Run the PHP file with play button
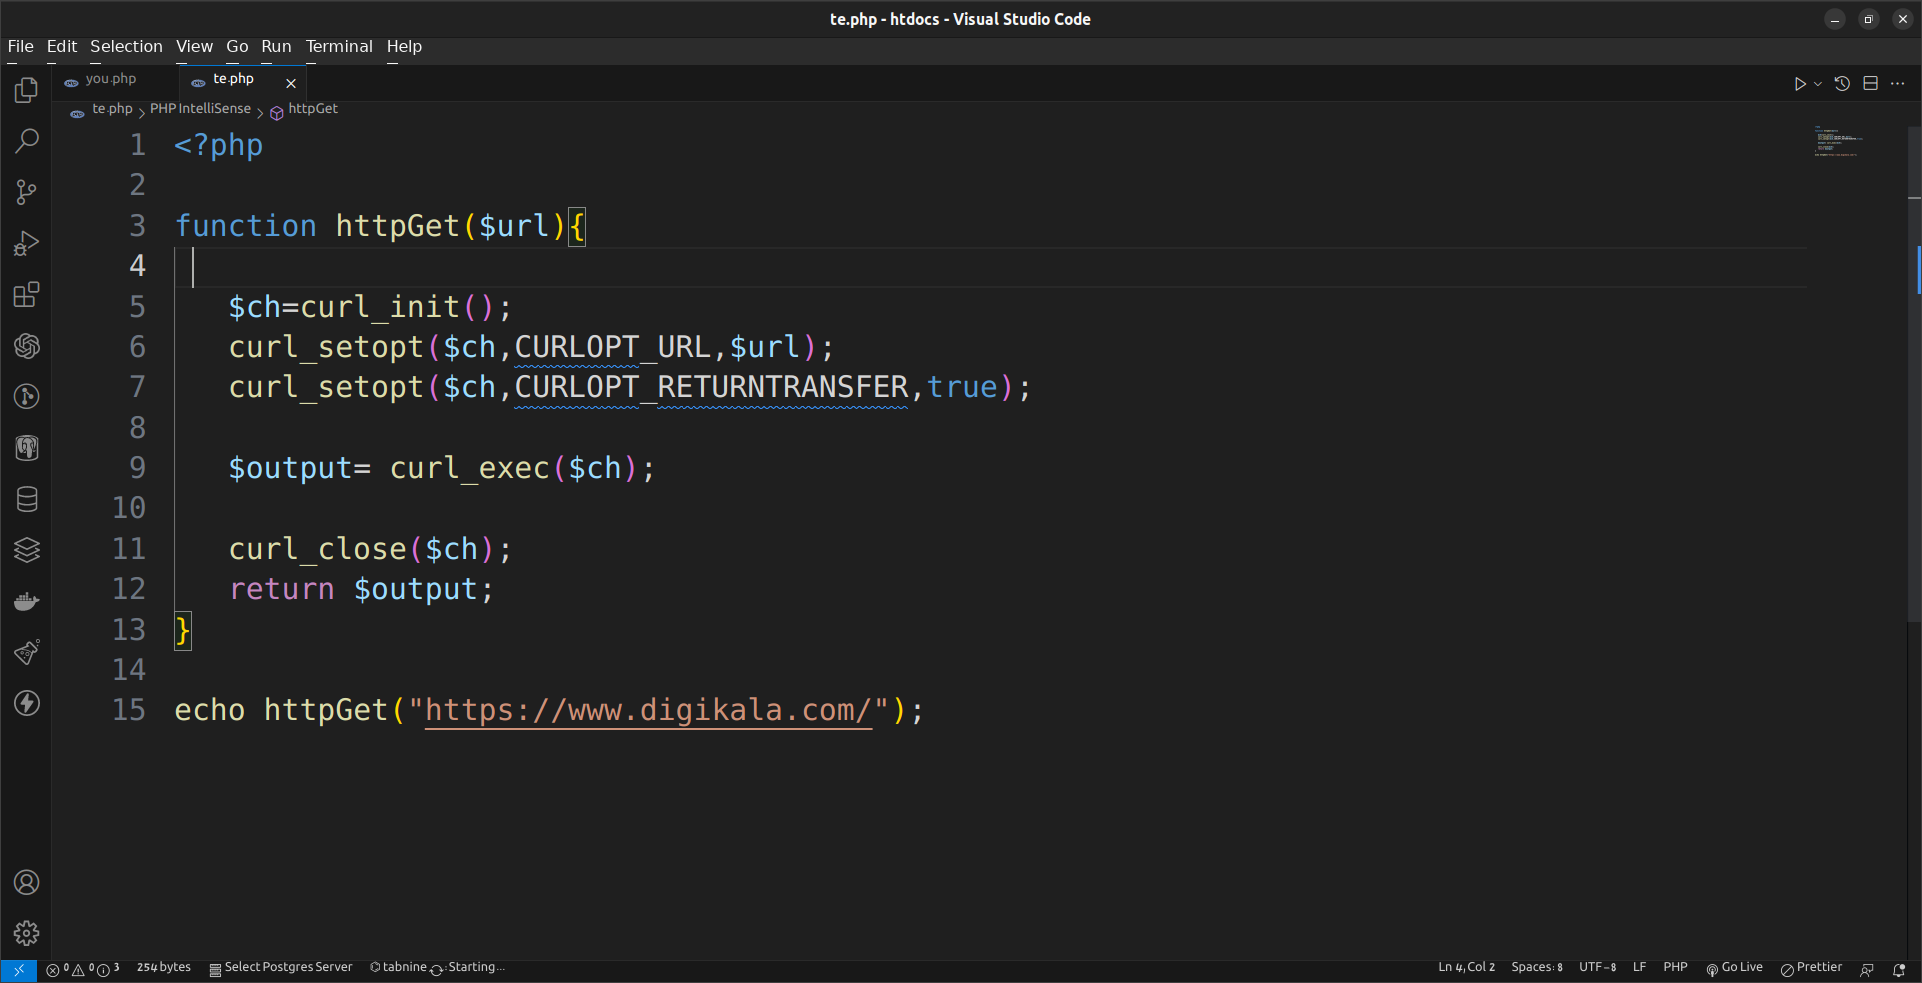 coord(1800,84)
